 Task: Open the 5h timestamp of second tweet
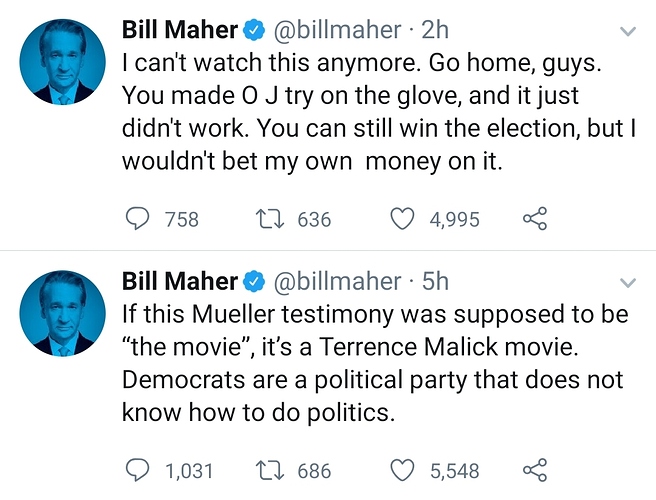(x=435, y=281)
